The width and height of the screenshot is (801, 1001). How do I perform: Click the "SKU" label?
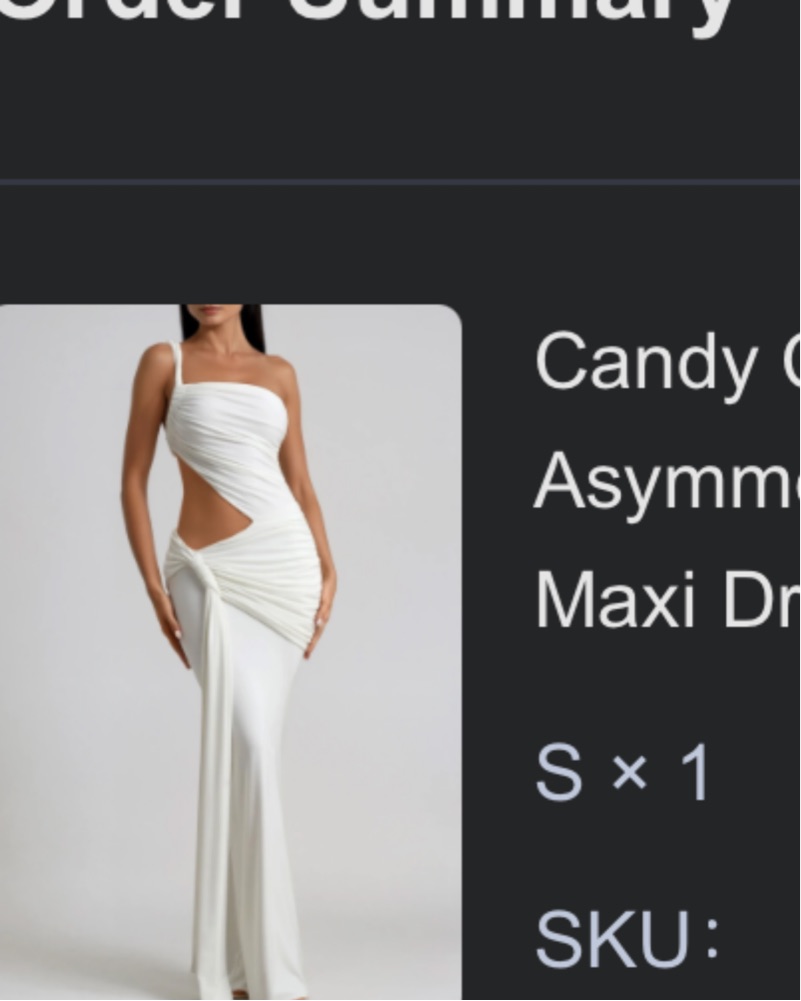(612, 938)
